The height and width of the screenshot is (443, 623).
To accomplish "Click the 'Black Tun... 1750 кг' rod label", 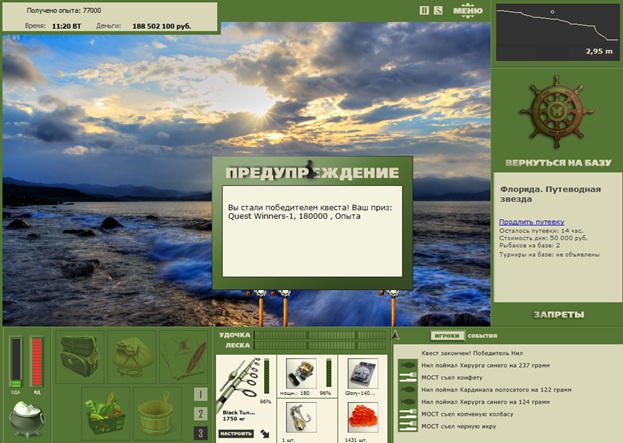I will 239,416.
